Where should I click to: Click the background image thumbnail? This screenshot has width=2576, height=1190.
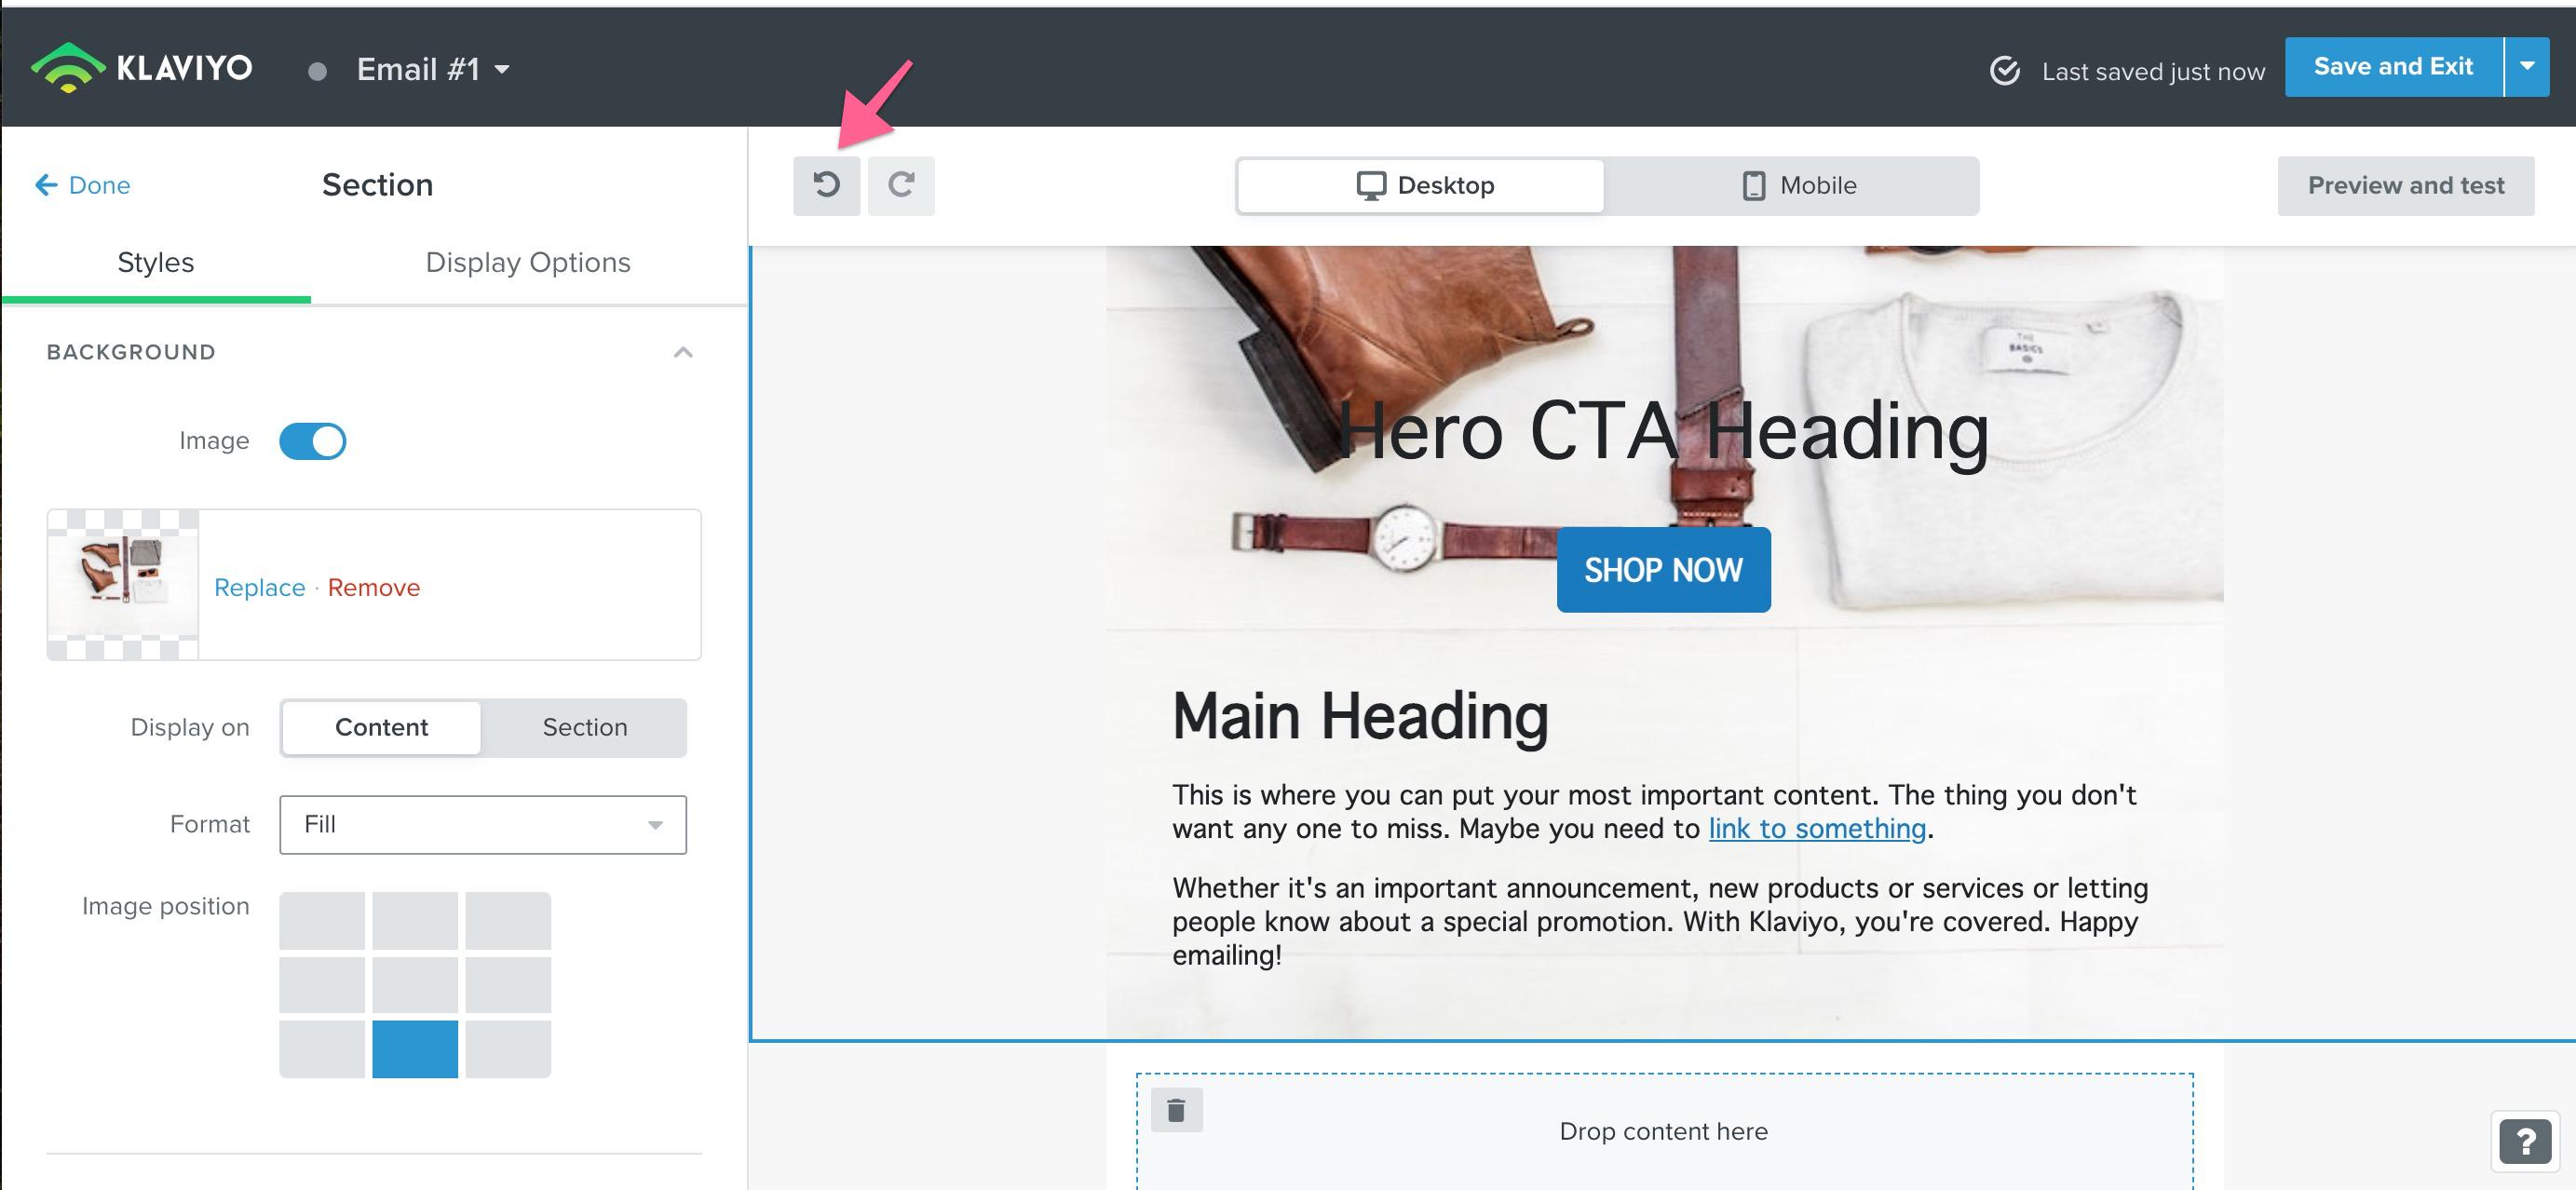[123, 584]
